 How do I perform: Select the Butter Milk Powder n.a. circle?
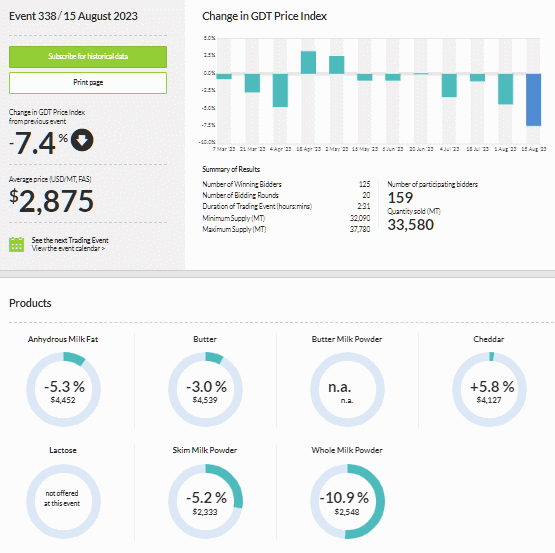pos(347,389)
